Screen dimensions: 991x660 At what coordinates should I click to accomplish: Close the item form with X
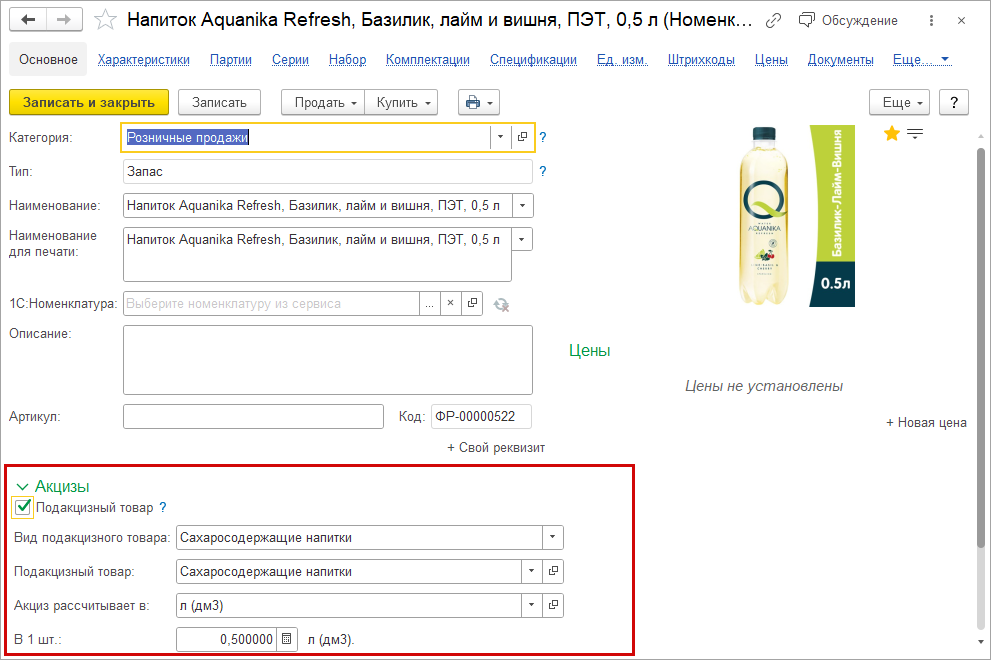[x=961, y=21]
